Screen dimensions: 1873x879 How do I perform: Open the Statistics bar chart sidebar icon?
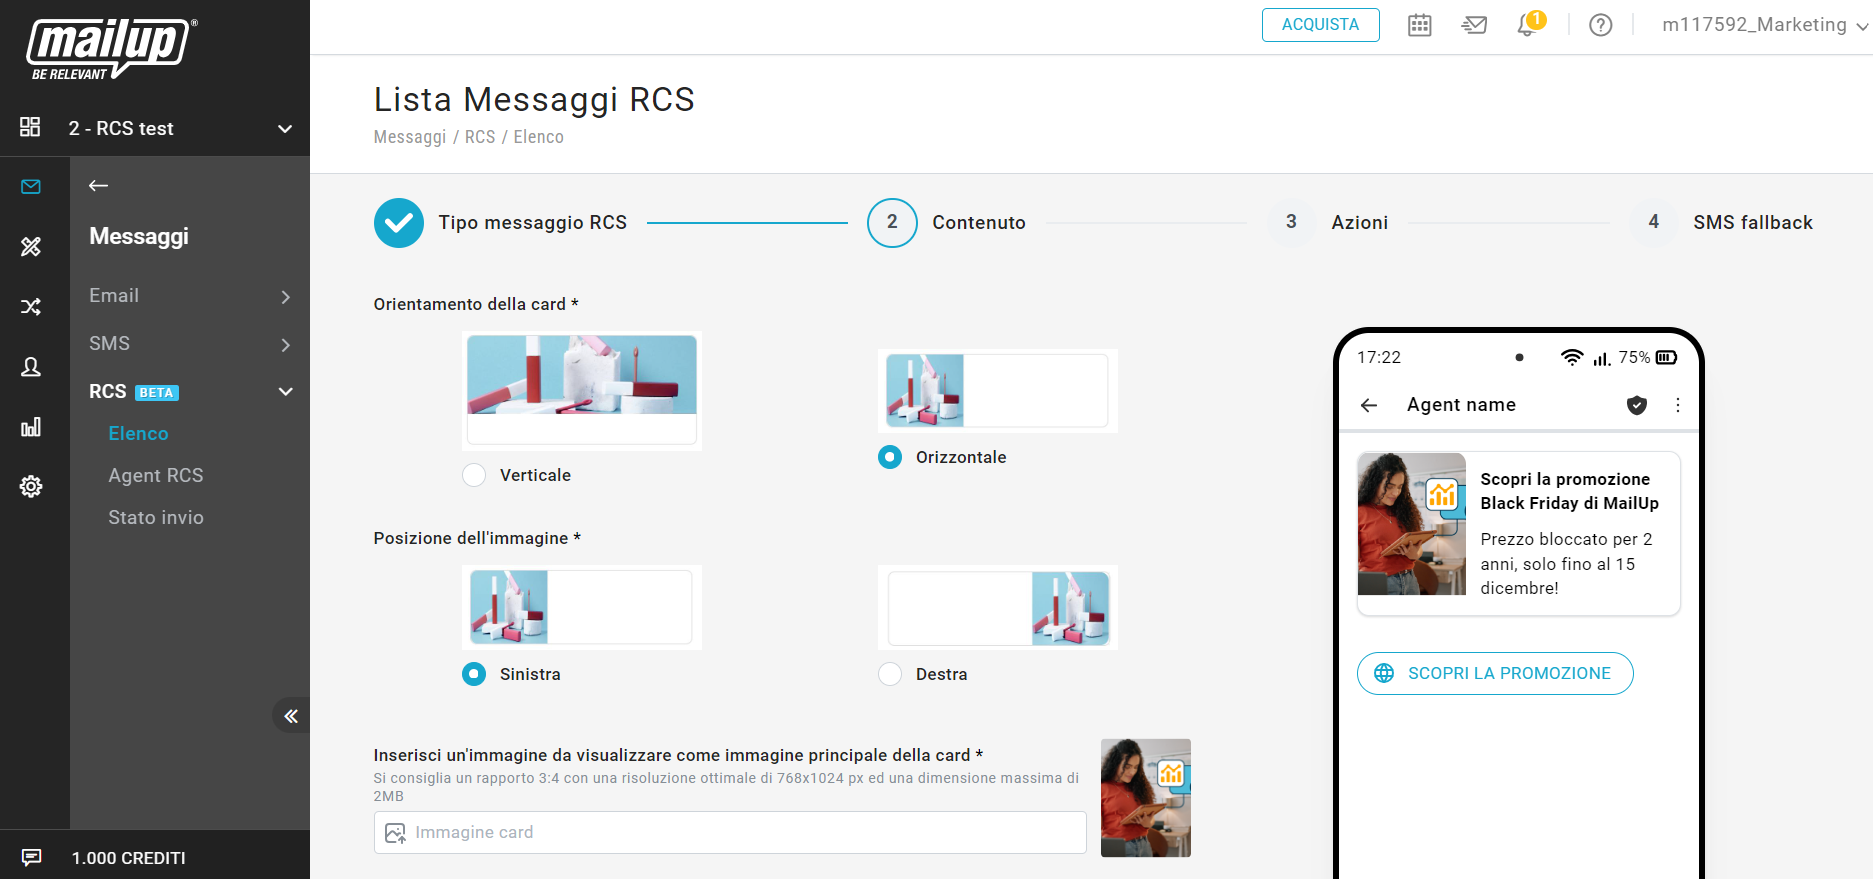pyautogui.click(x=31, y=427)
